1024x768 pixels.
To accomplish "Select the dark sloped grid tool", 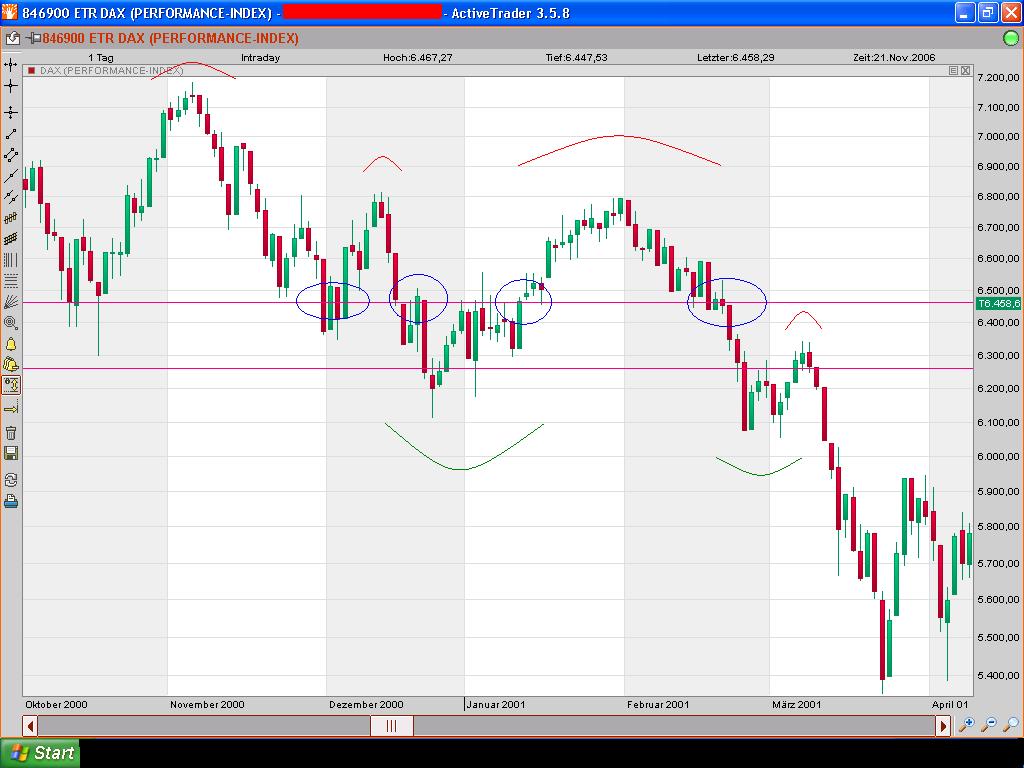I will [x=10, y=239].
